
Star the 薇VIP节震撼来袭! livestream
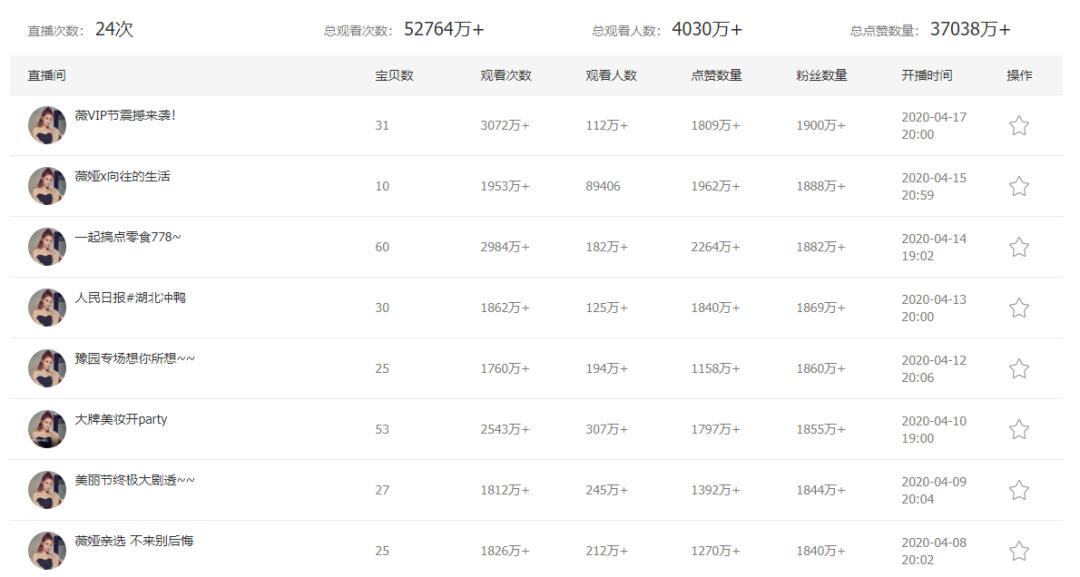[x=1019, y=125]
